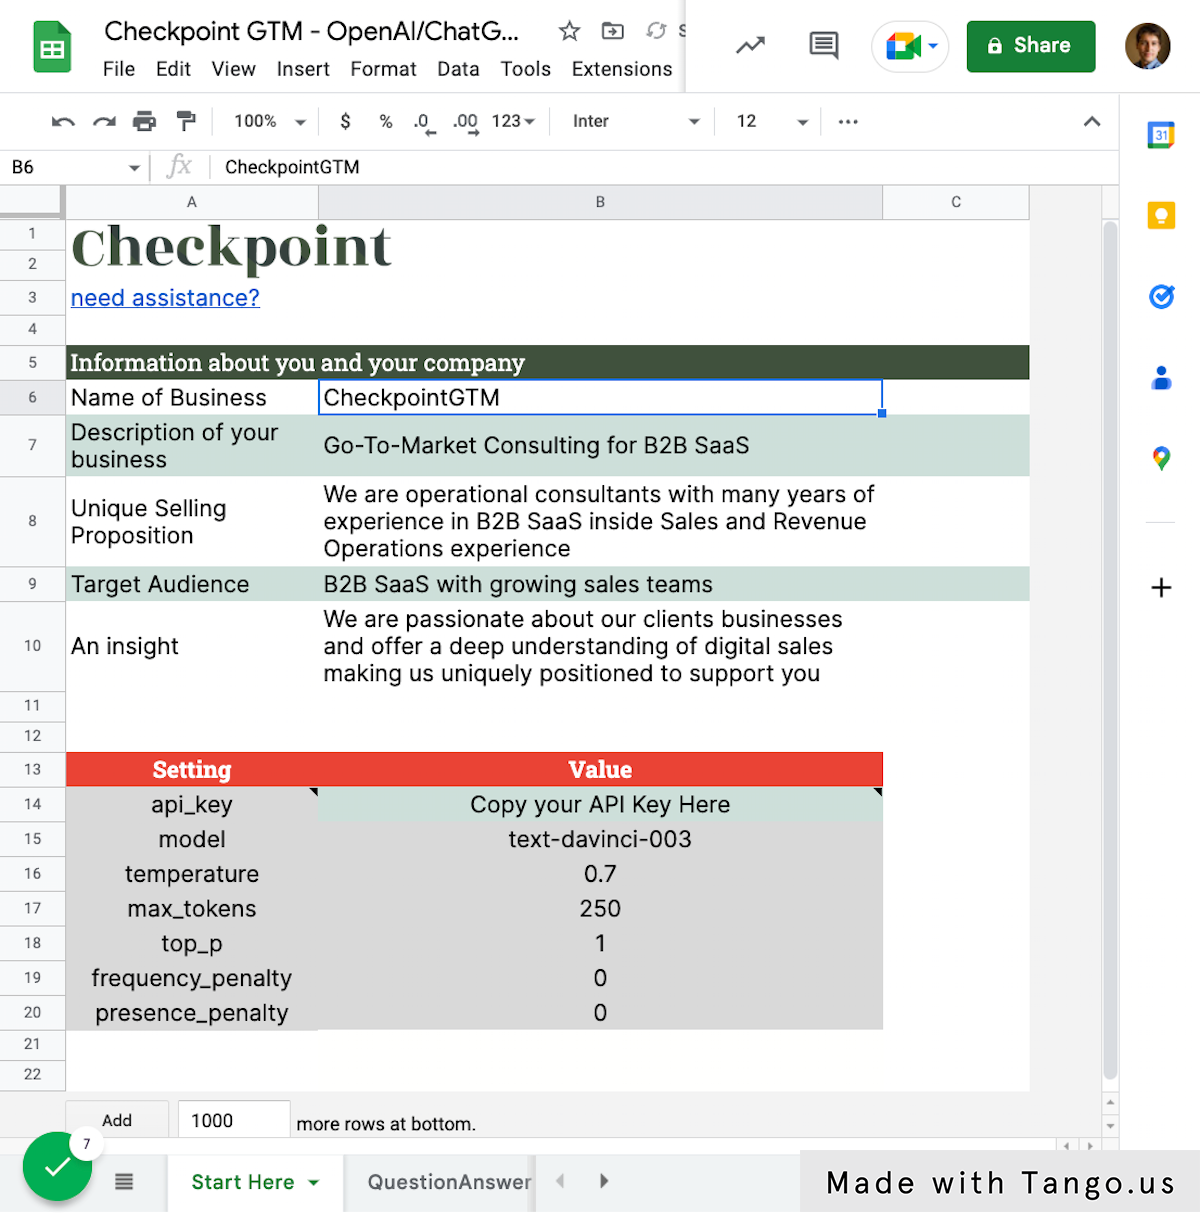
Task: Star this spreadsheet document
Action: (569, 31)
